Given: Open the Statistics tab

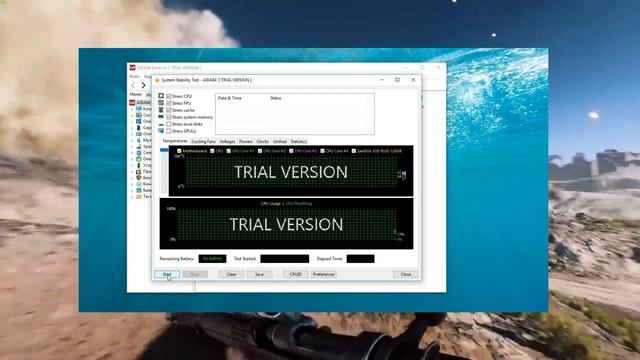Looking at the screenshot, I should pyautogui.click(x=299, y=141).
